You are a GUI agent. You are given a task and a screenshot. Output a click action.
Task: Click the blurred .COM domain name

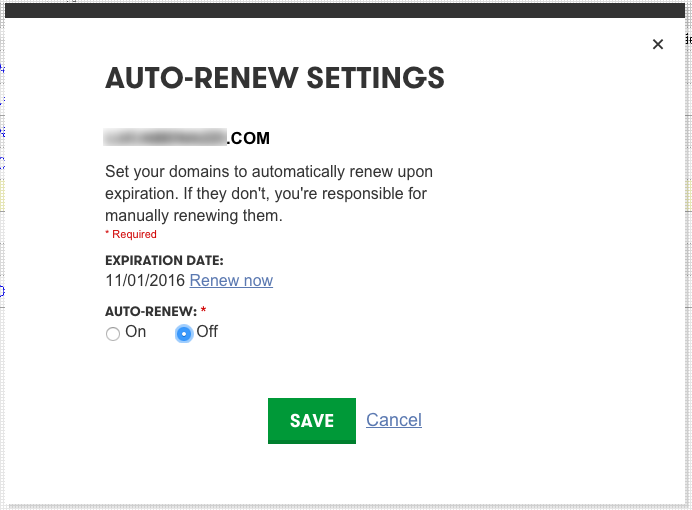(166, 138)
